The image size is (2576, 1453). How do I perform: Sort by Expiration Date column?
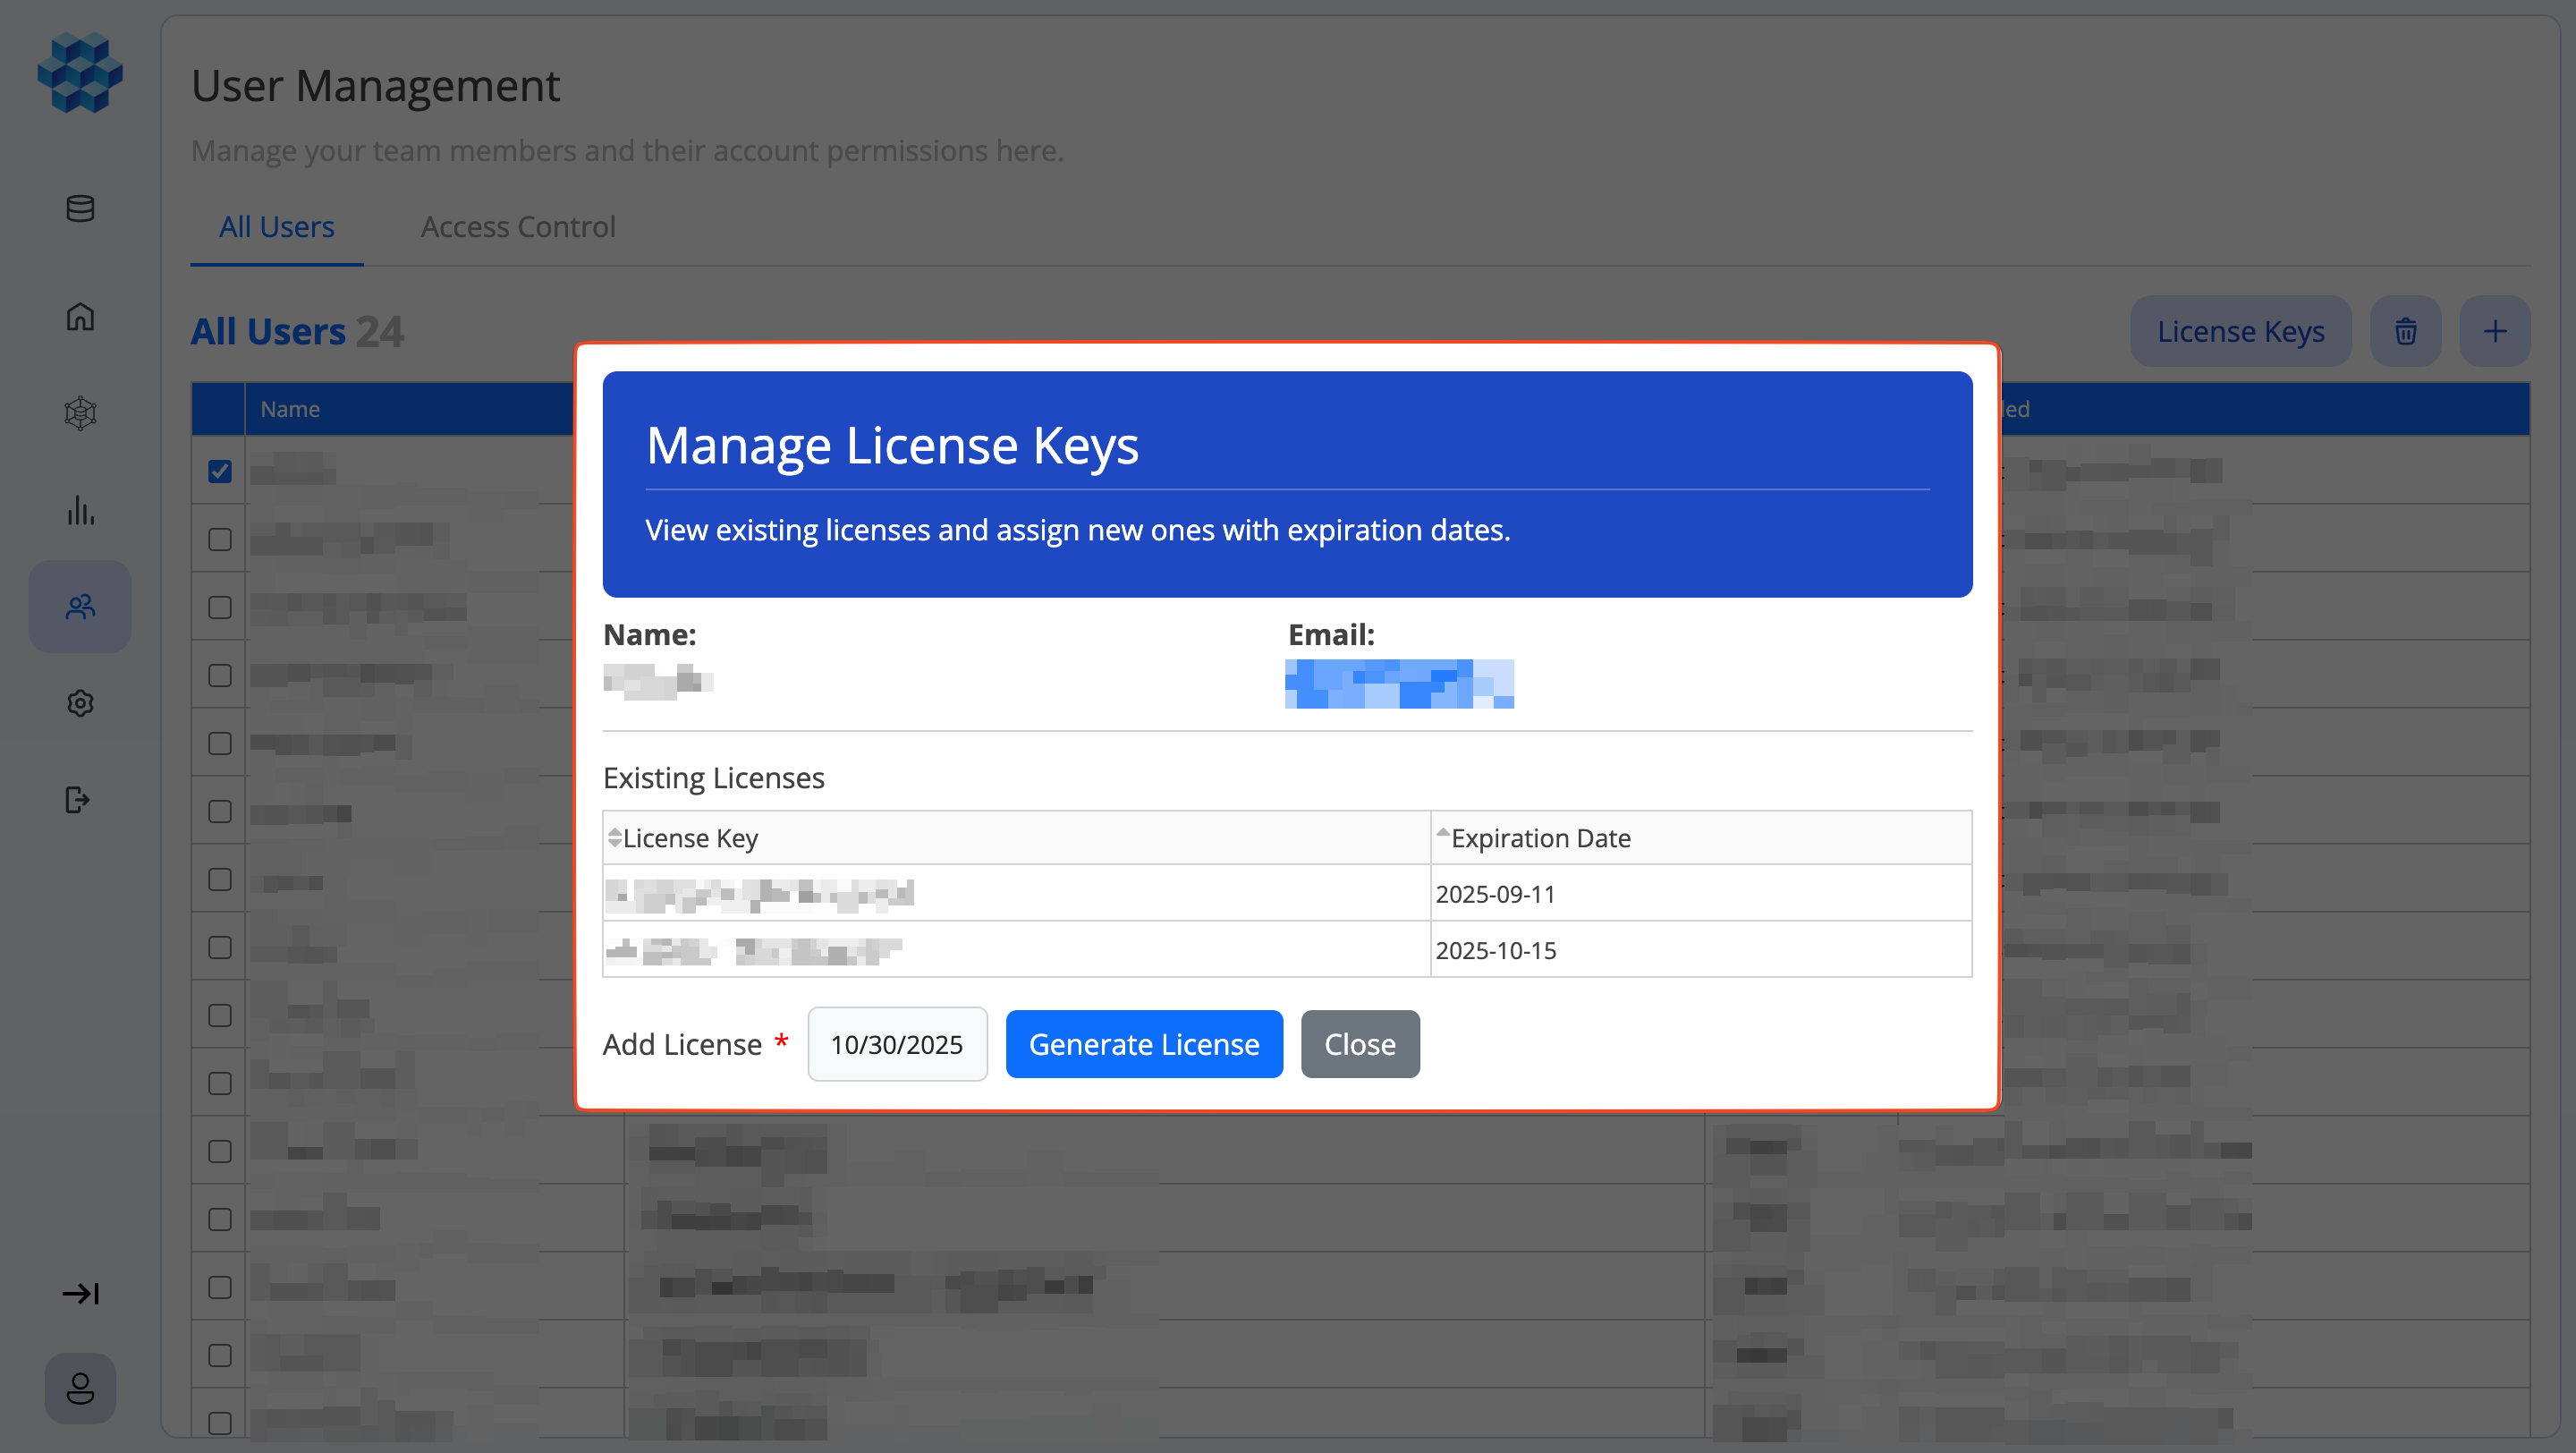[x=1539, y=838]
